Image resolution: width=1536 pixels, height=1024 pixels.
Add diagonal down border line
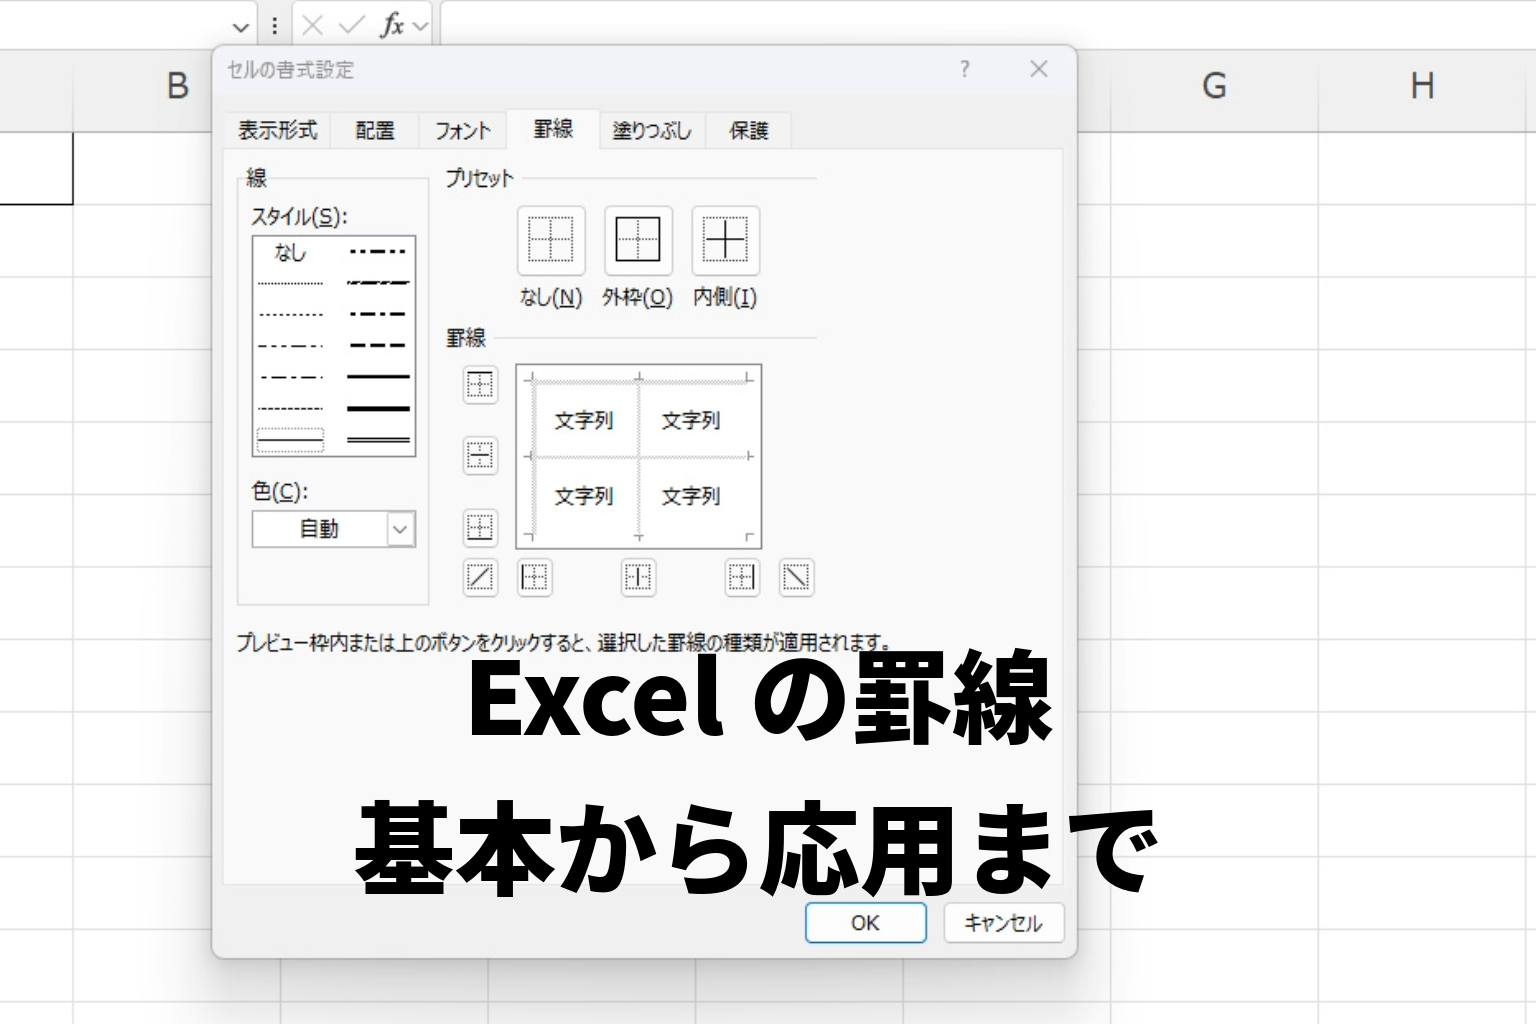tap(796, 577)
